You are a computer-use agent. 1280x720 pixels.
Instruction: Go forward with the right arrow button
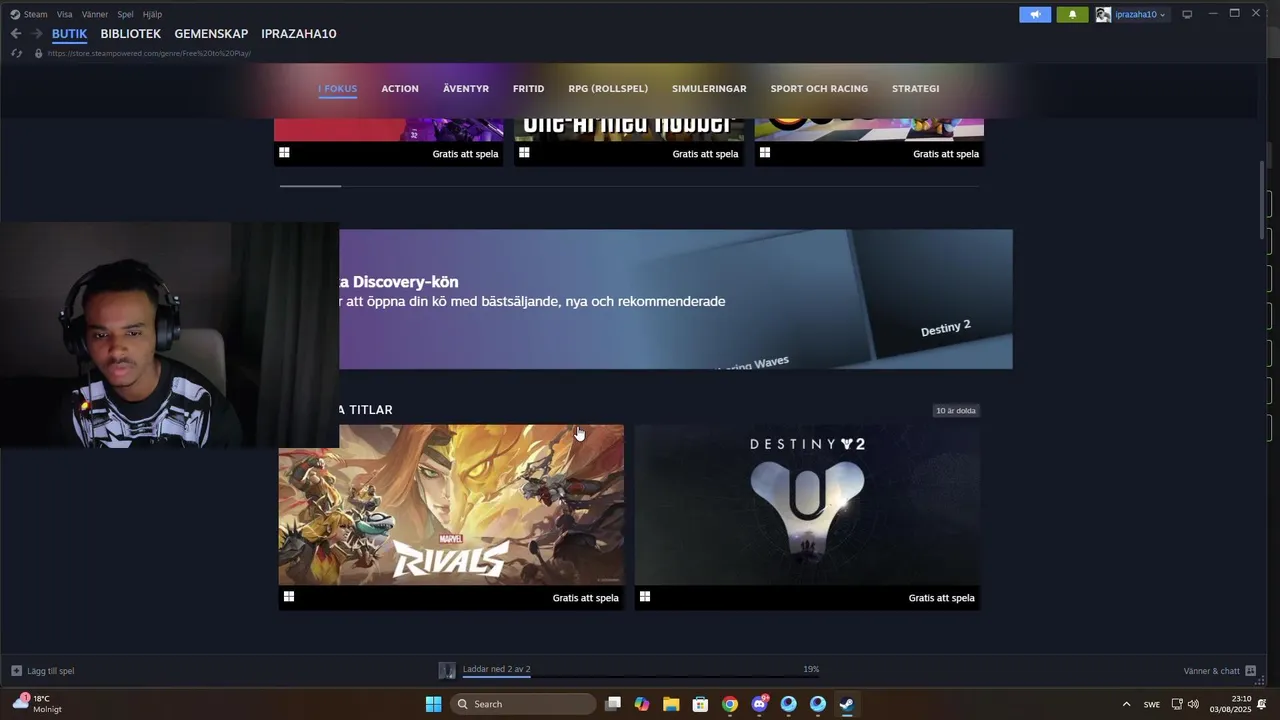[37, 34]
